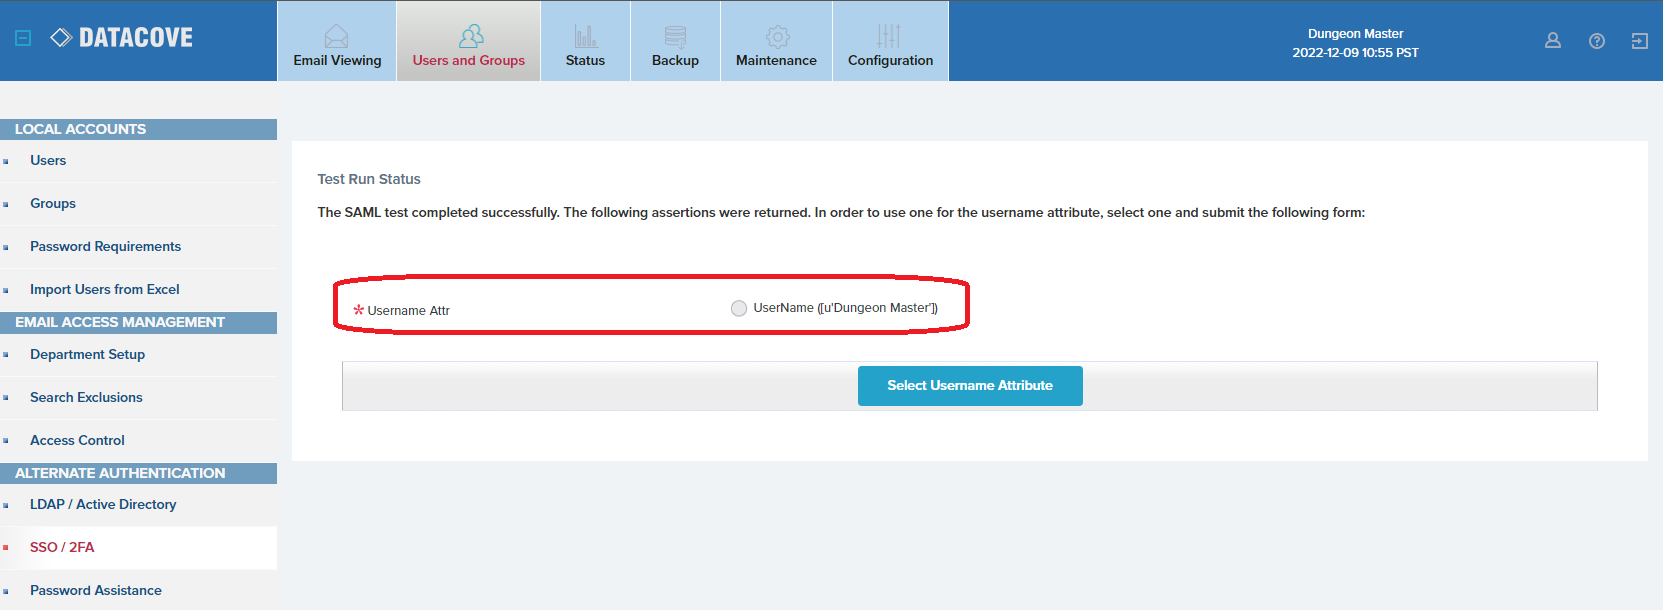Go to Groups in Local Accounts
The width and height of the screenshot is (1663, 610).
[x=53, y=204]
